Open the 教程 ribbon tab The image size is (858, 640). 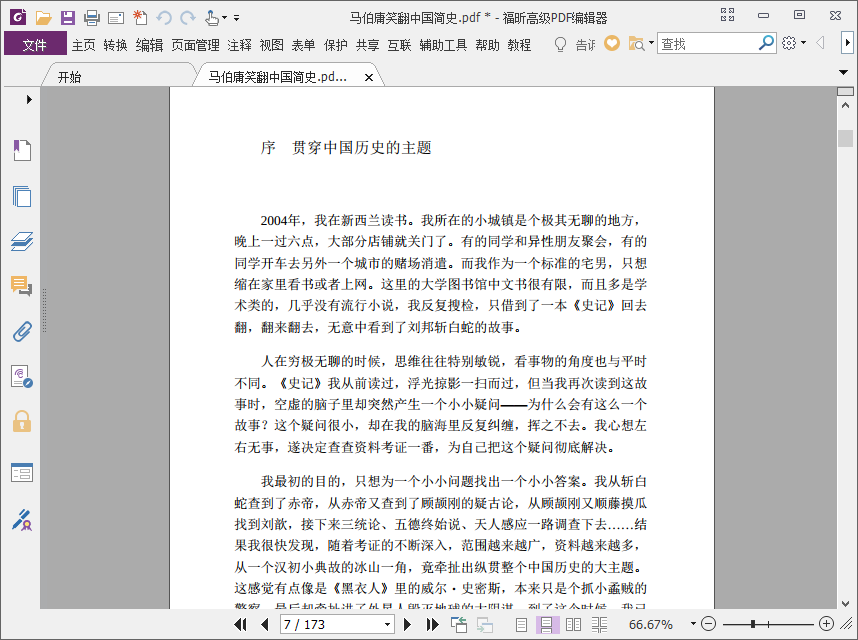coord(519,45)
